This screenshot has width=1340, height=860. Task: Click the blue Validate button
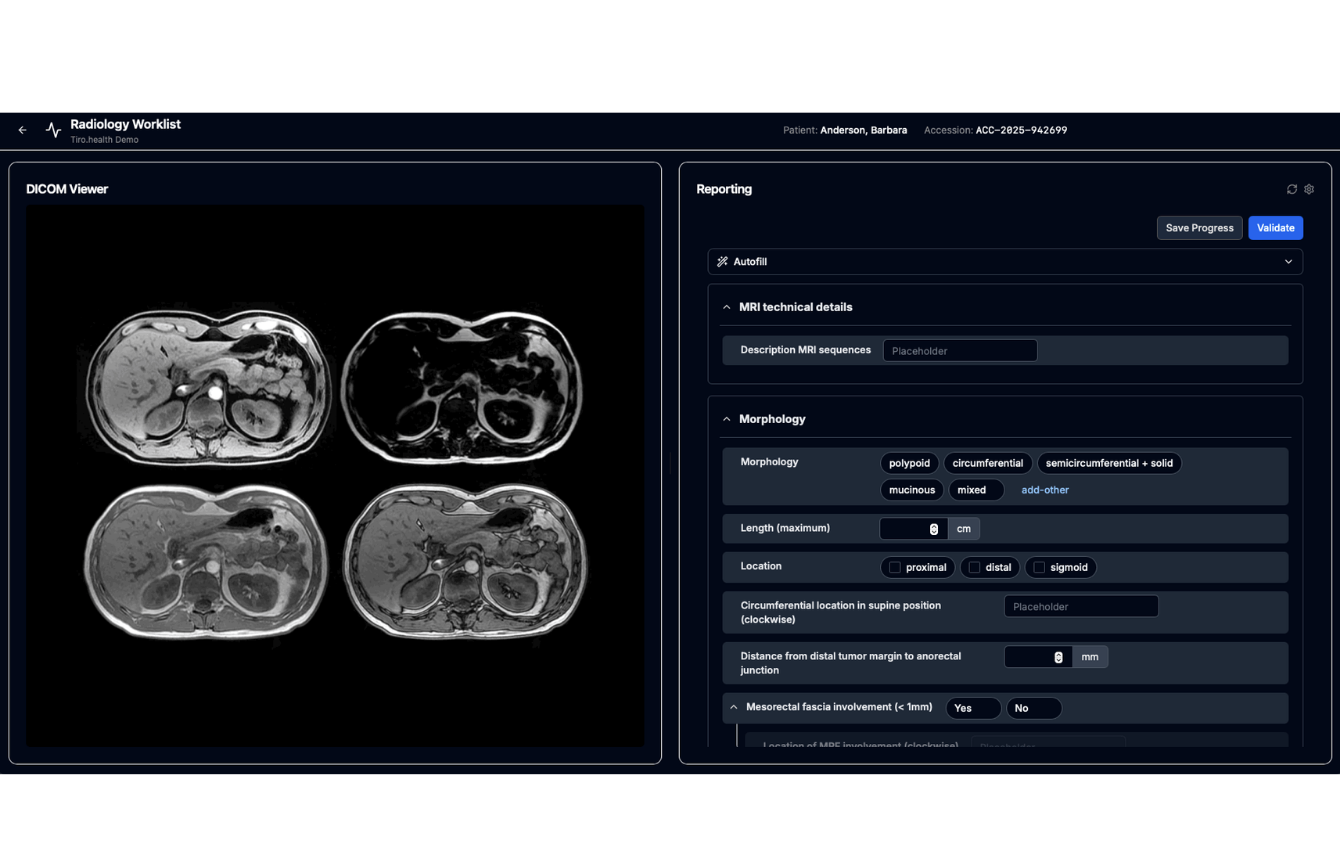coord(1275,227)
